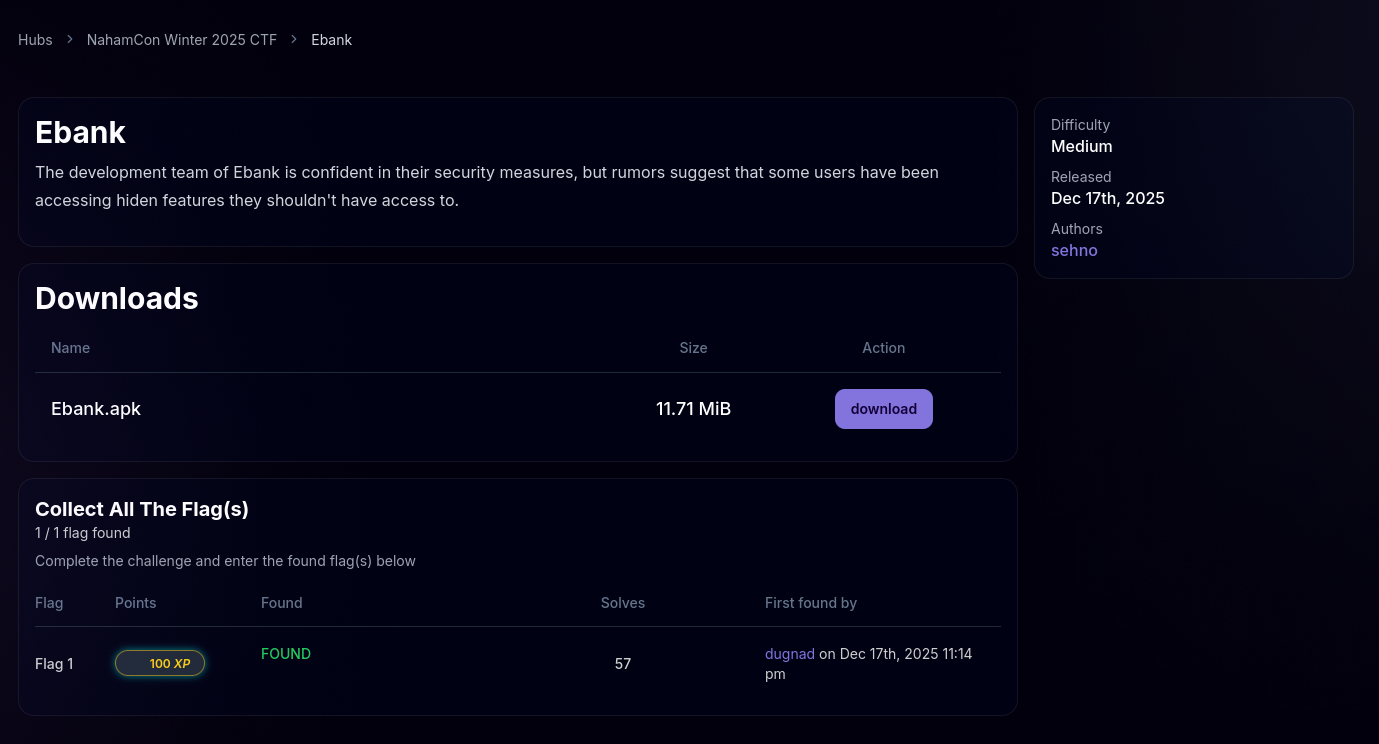This screenshot has height=744, width=1379.
Task: Go to NahamCon Winter 2025 CTF breadcrumb
Action: click(x=181, y=40)
